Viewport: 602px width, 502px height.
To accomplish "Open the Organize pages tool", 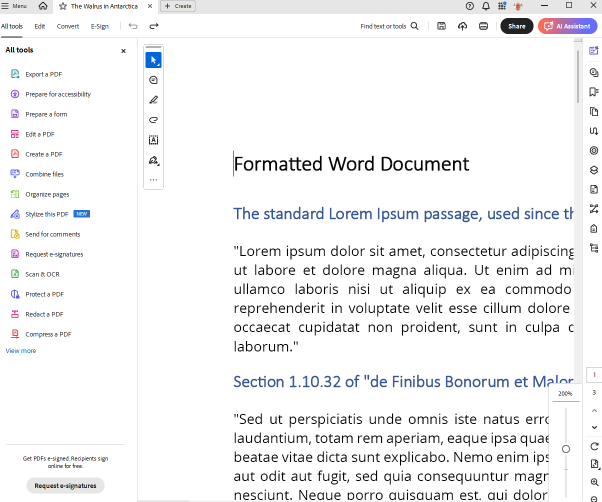I will click(x=40, y=194).
